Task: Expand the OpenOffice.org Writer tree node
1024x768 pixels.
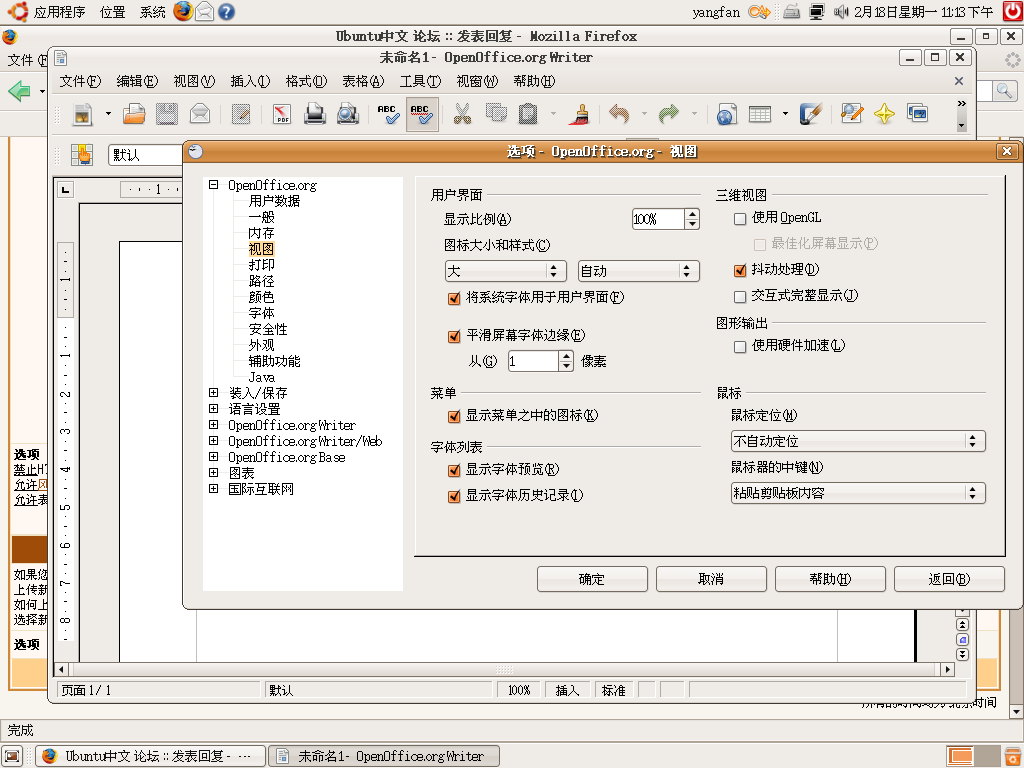Action: pyautogui.click(x=213, y=424)
